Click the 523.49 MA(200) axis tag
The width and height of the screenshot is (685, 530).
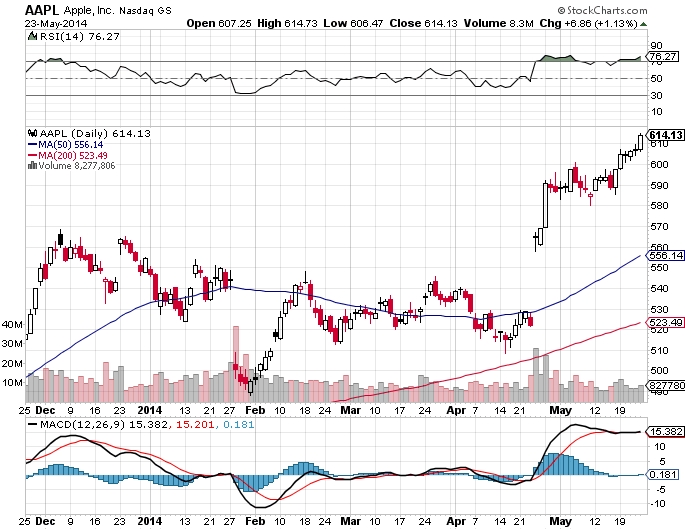click(666, 322)
